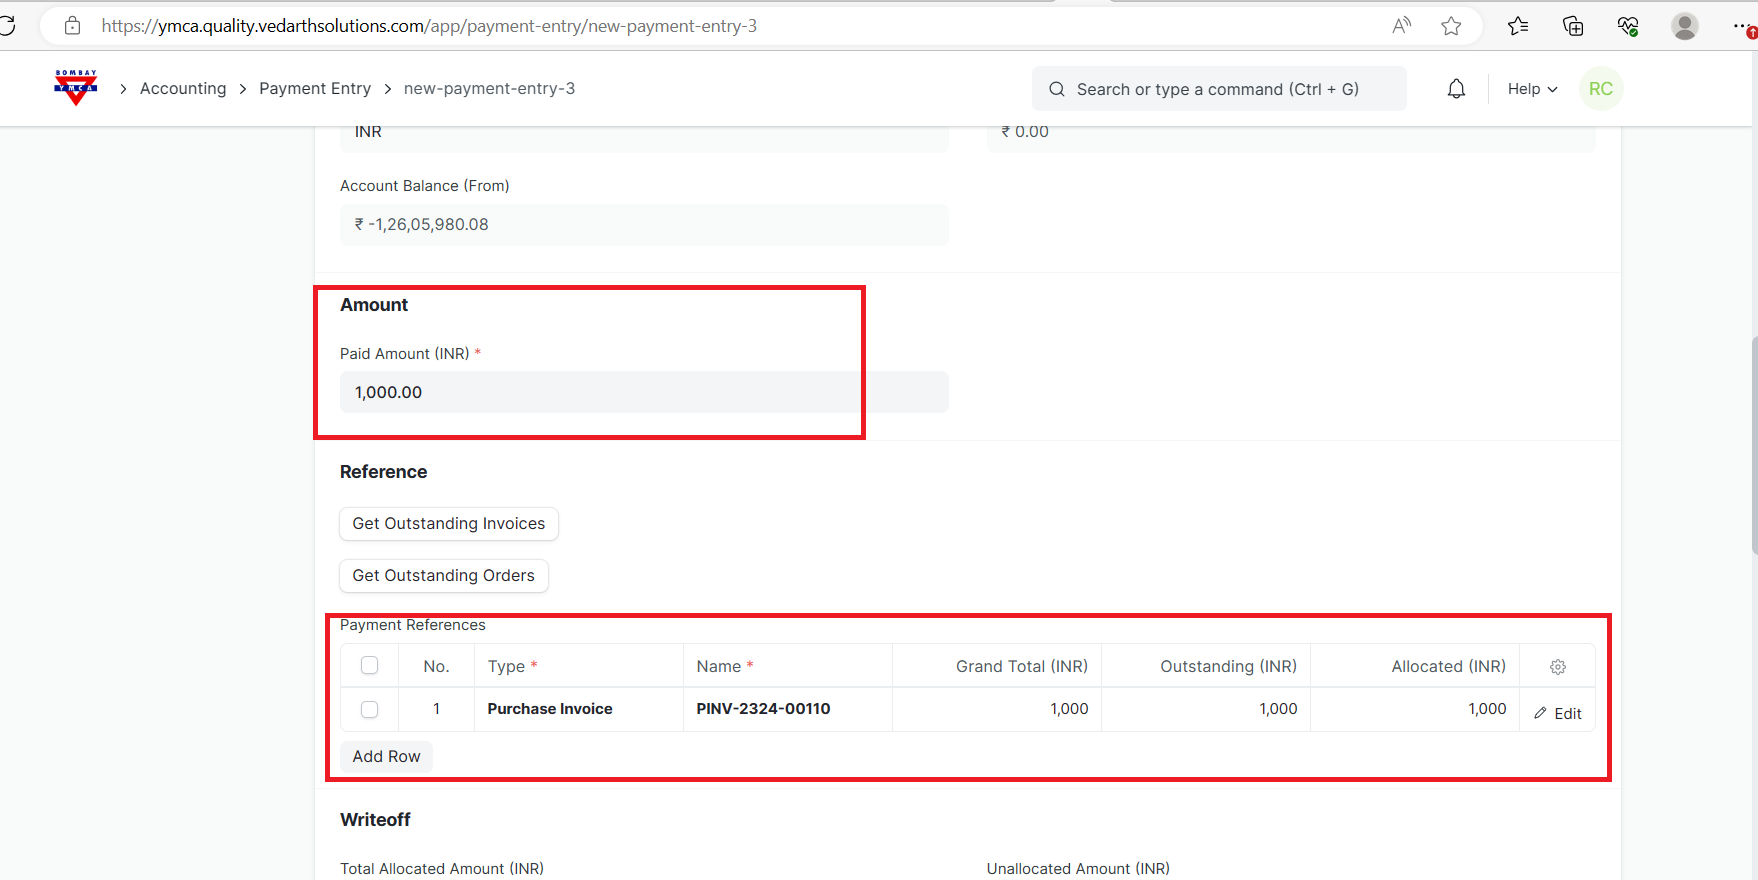Image resolution: width=1758 pixels, height=880 pixels.
Task: Add a row to Payment References
Action: [386, 757]
